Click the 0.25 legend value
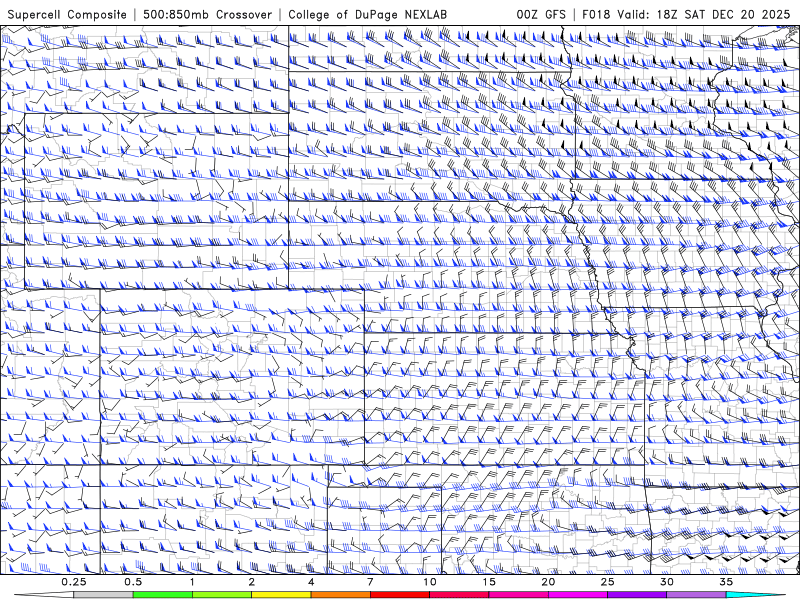The image size is (800, 600). (x=73, y=582)
